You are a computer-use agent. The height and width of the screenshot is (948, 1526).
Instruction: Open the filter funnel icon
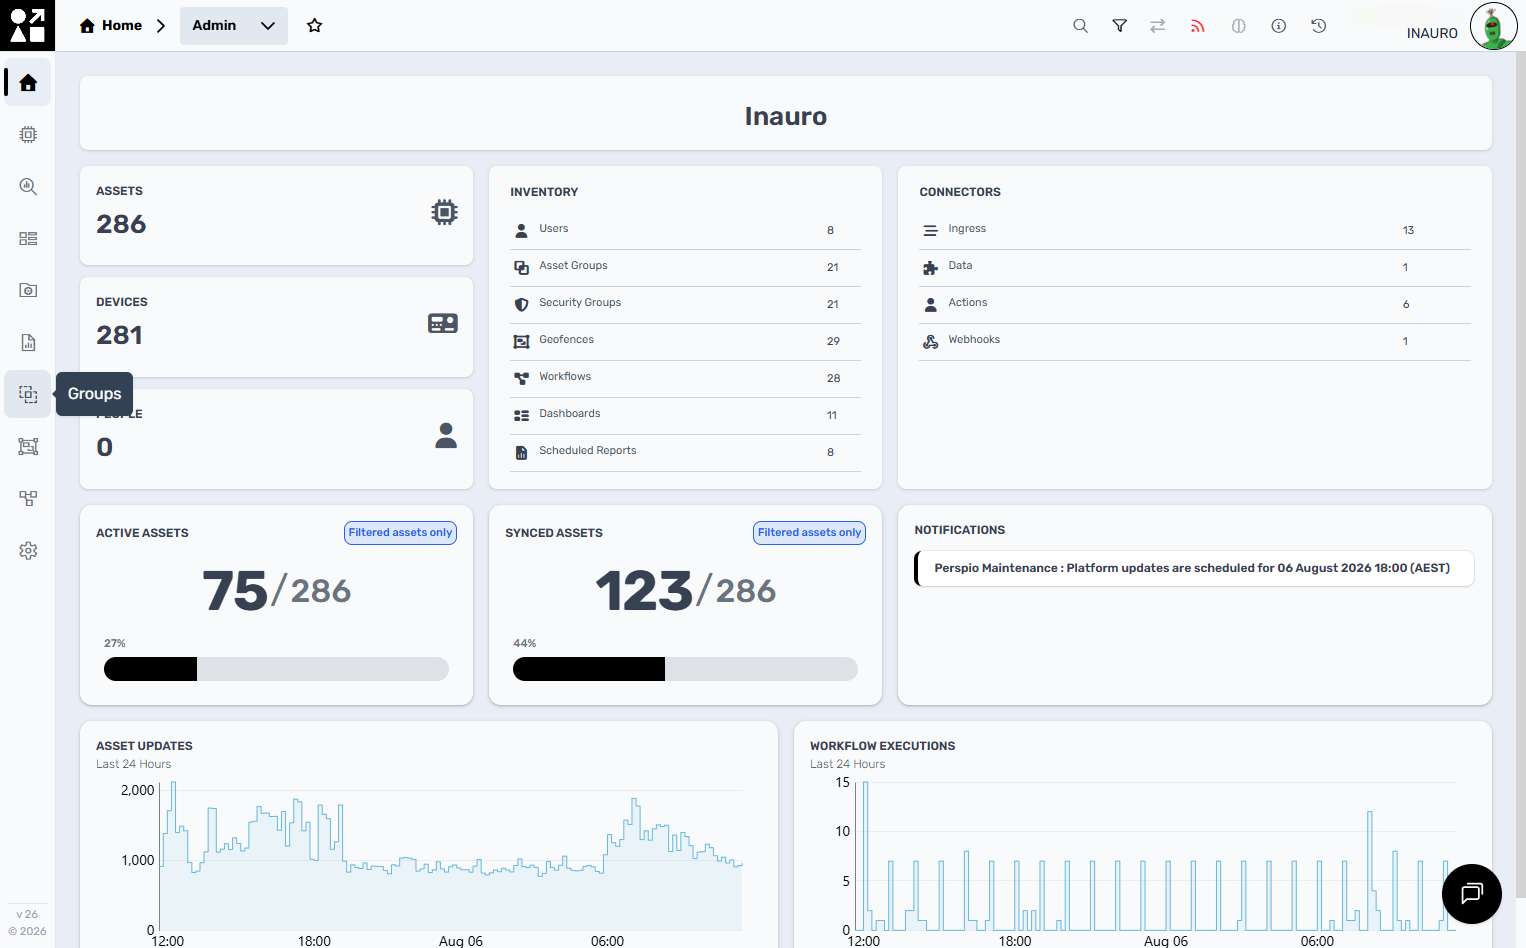pyautogui.click(x=1120, y=26)
